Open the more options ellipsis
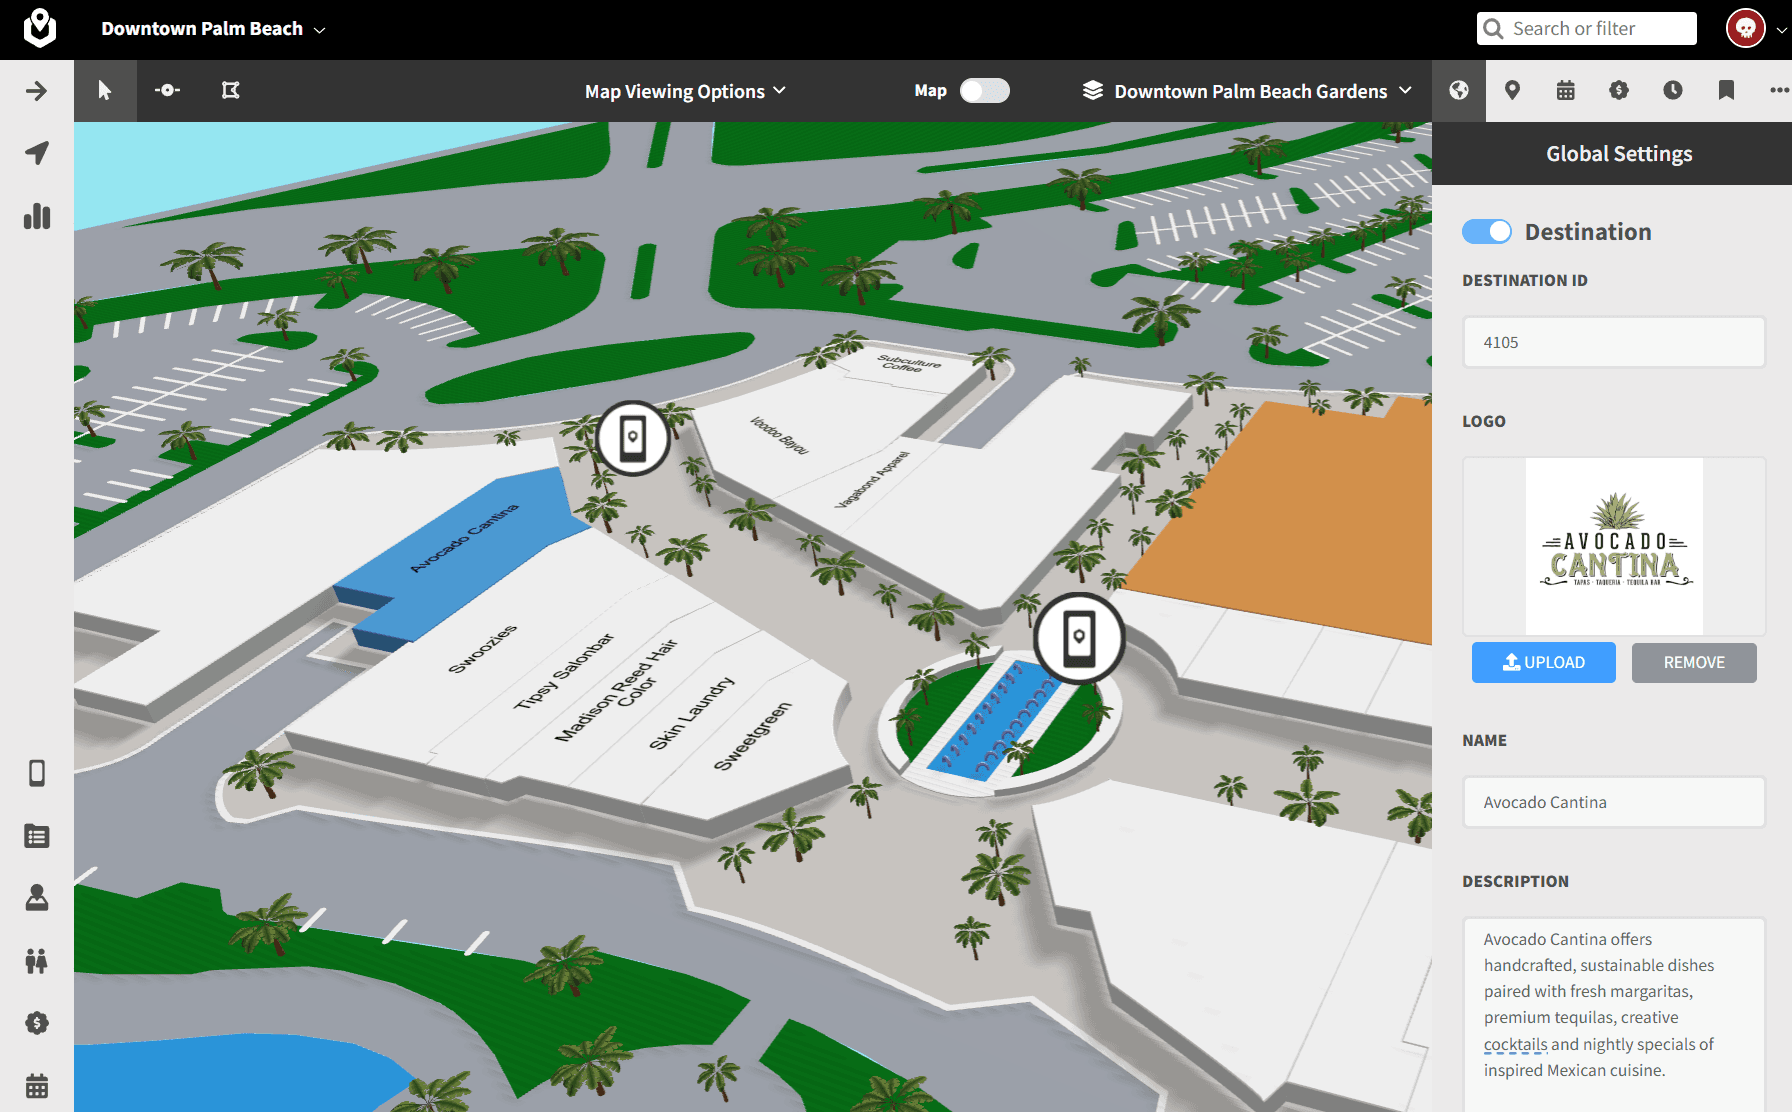The image size is (1792, 1112). pos(1778,91)
